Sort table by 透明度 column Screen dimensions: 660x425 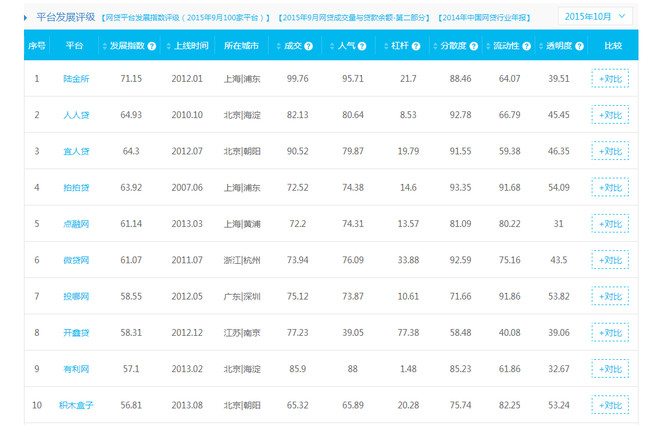(x=541, y=46)
